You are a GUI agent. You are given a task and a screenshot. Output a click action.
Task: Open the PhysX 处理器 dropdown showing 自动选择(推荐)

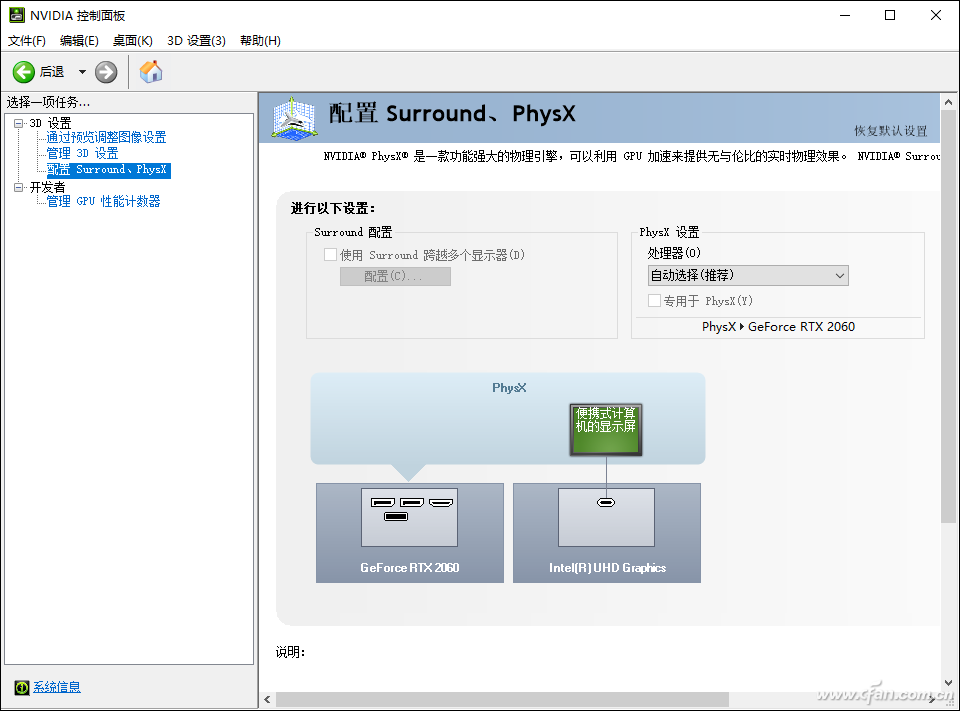point(746,275)
